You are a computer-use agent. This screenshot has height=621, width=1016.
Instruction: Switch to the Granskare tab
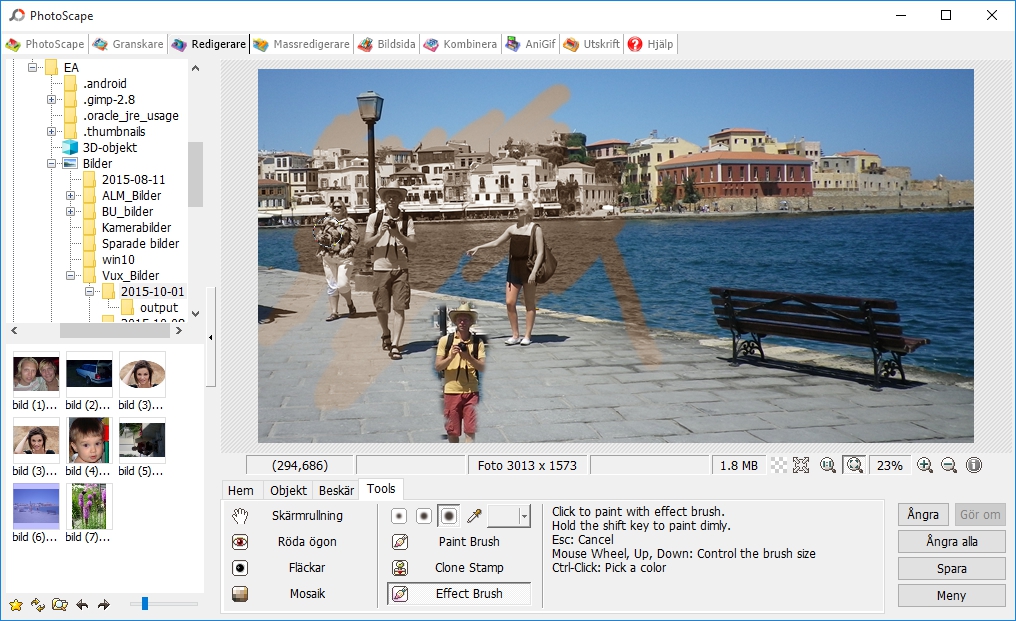click(128, 44)
